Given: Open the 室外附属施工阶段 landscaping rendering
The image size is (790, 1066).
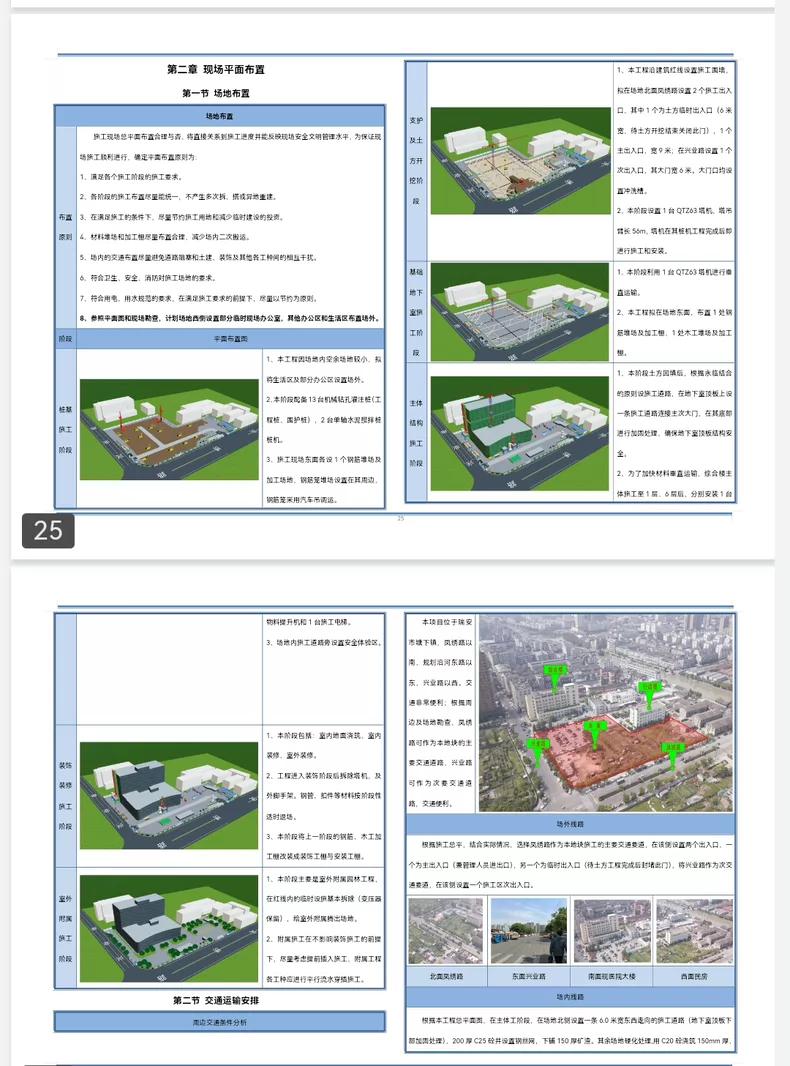Looking at the screenshot, I should coord(168,930).
